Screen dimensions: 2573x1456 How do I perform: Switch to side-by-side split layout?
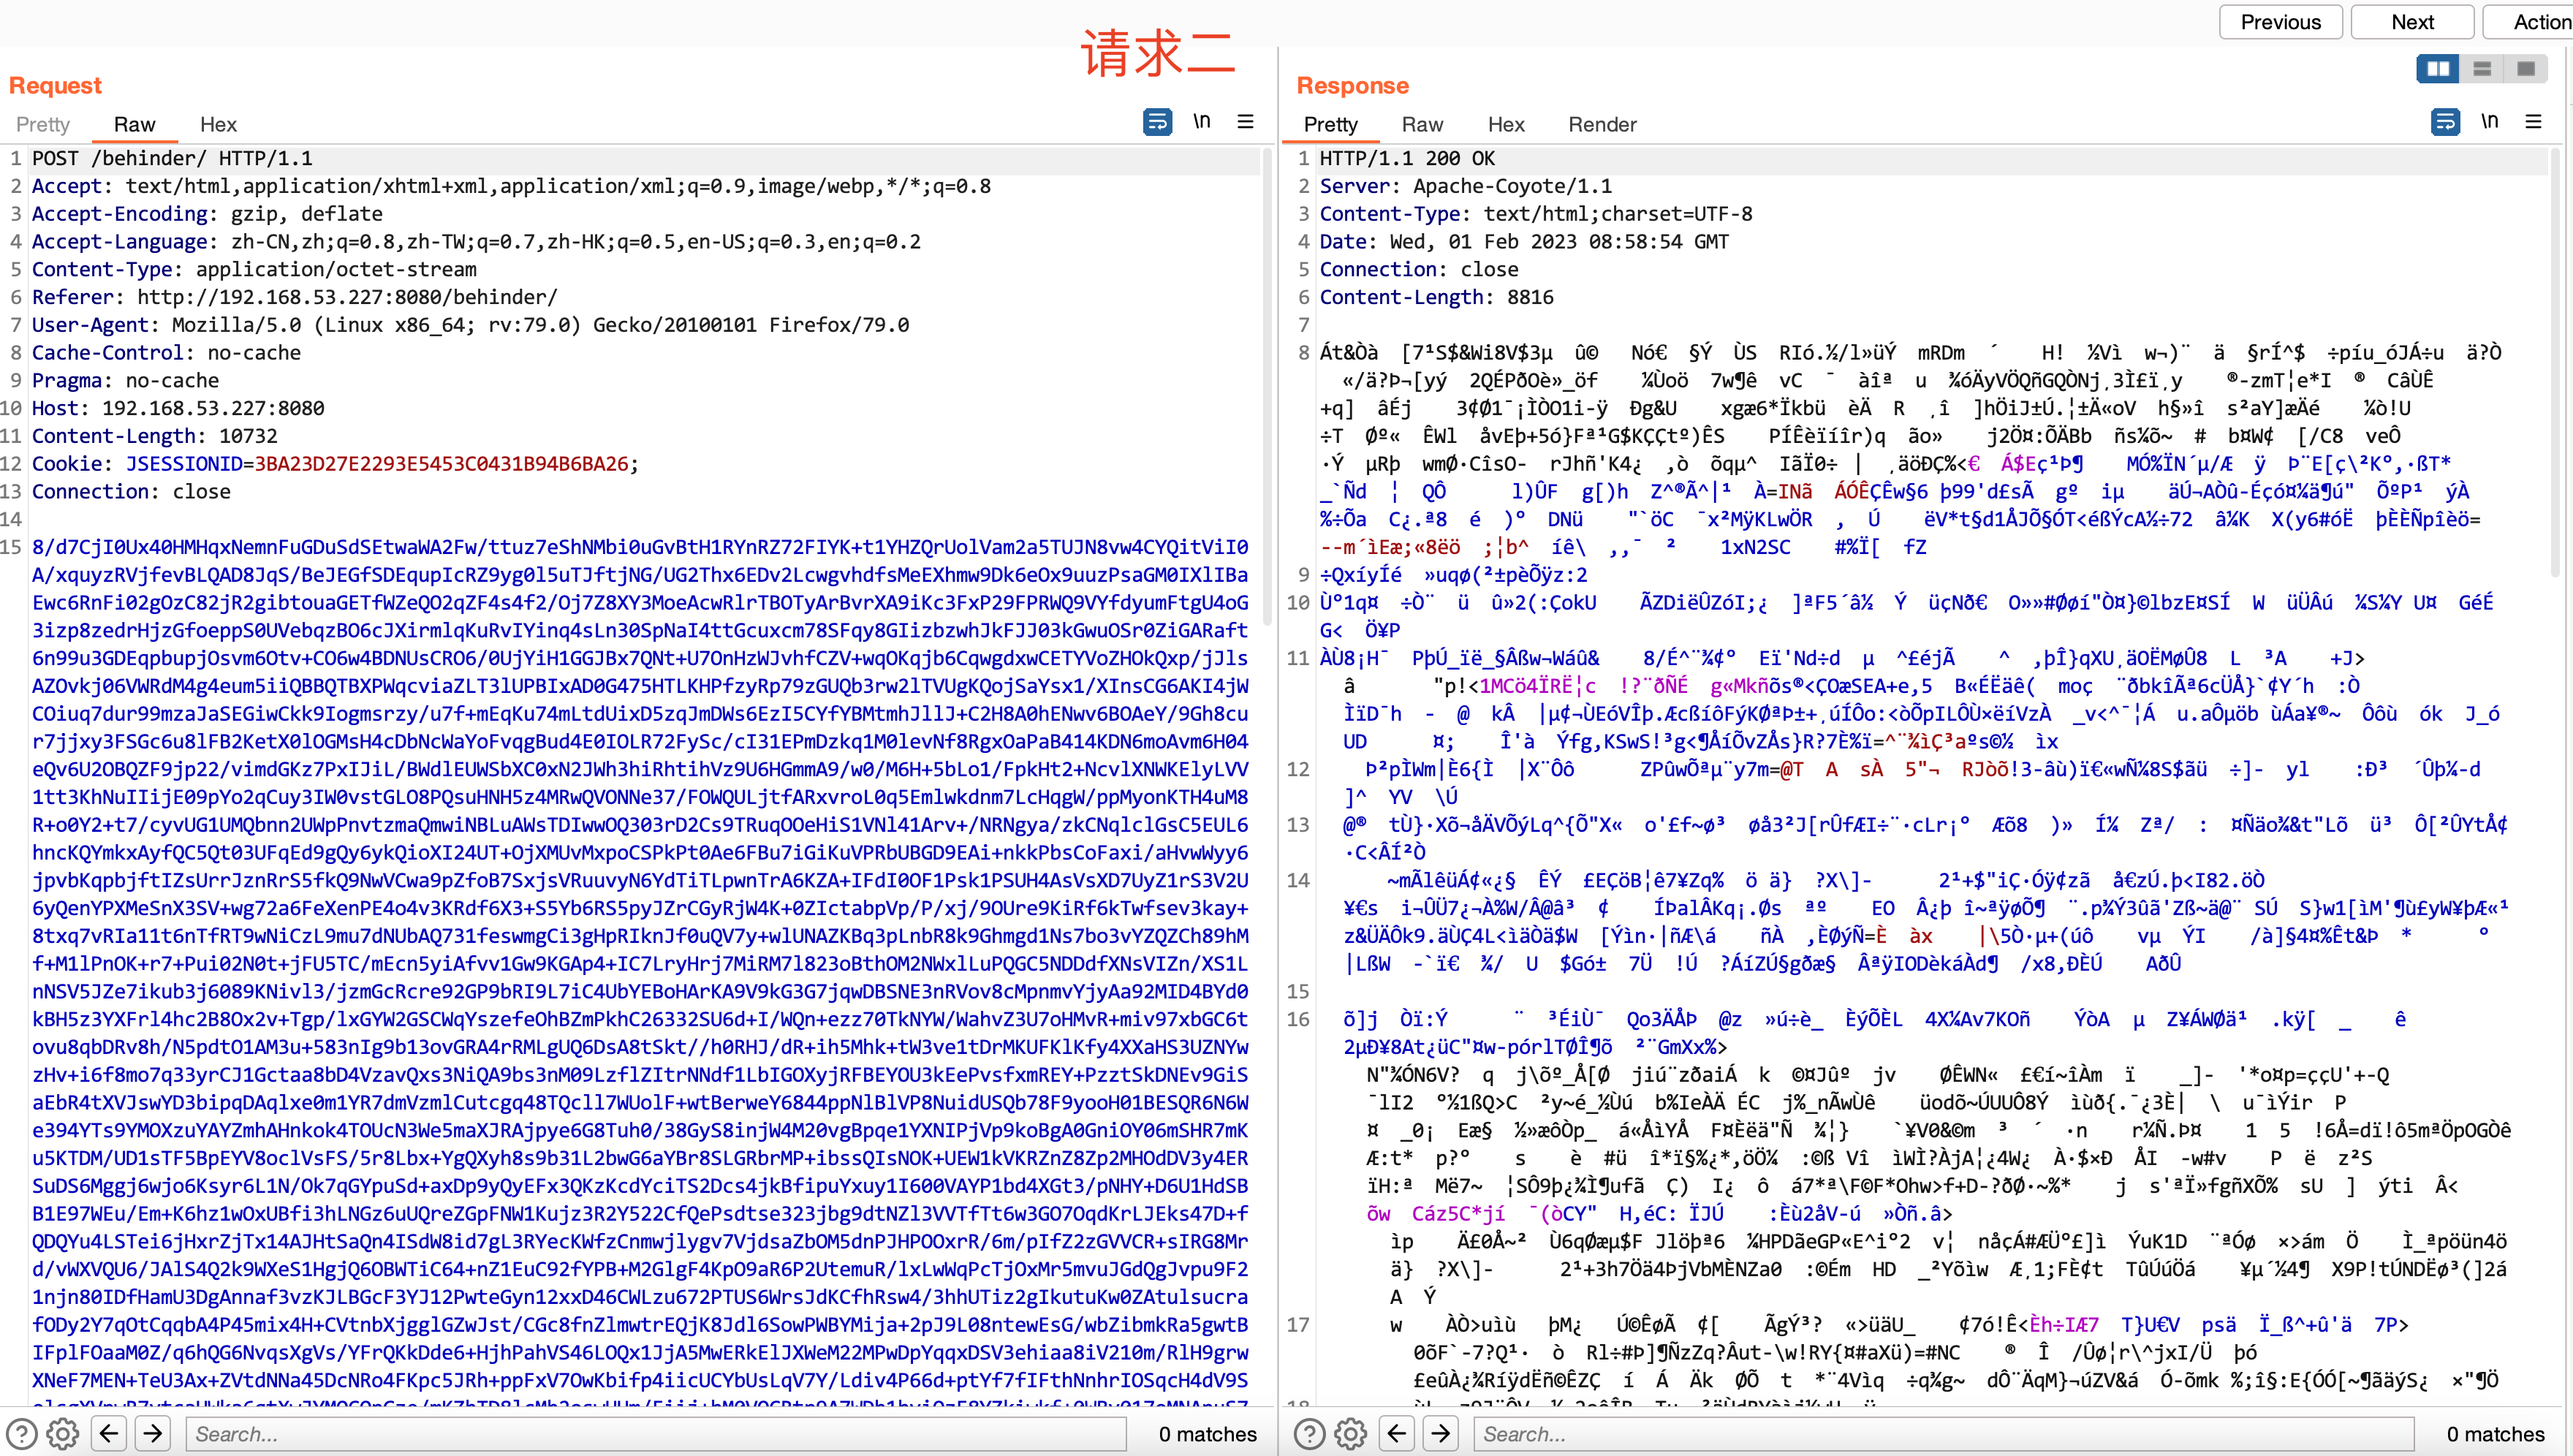2438,68
